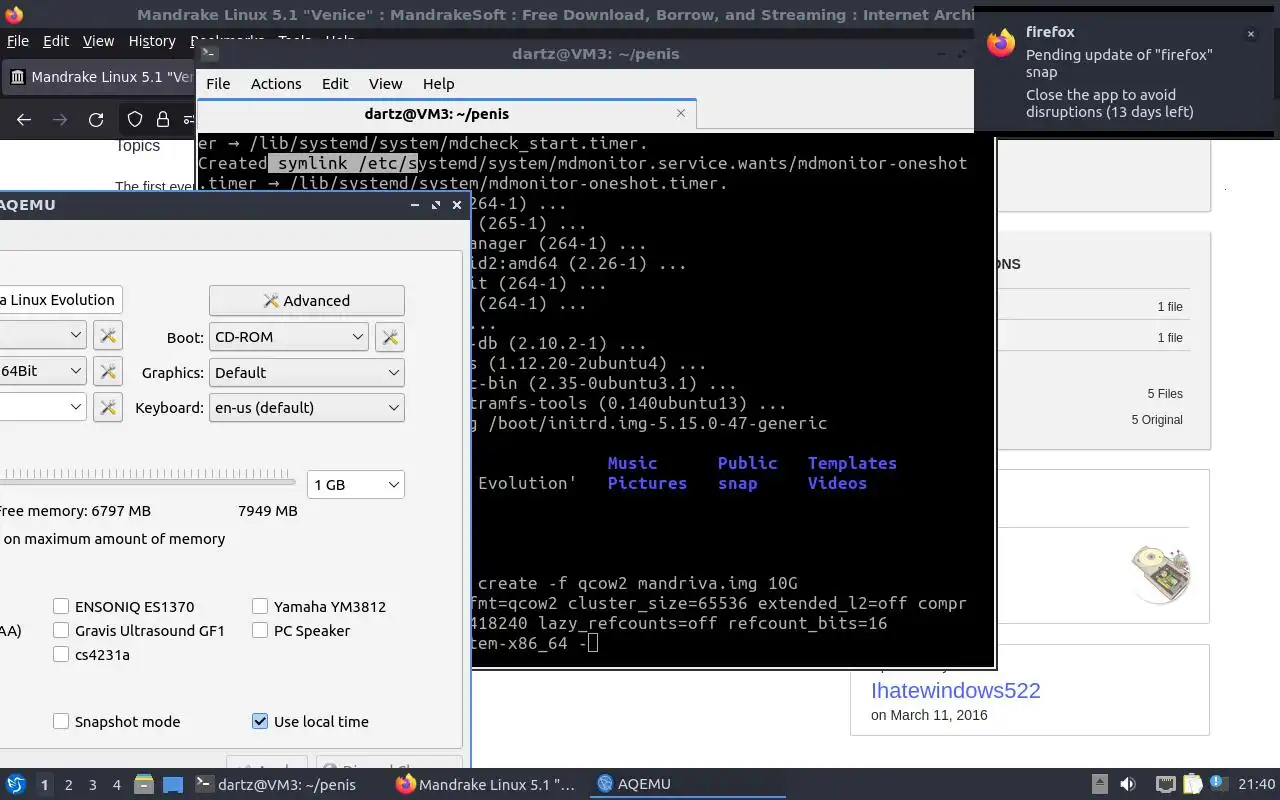
Task: Open Firefox History menu
Action: 152,41
